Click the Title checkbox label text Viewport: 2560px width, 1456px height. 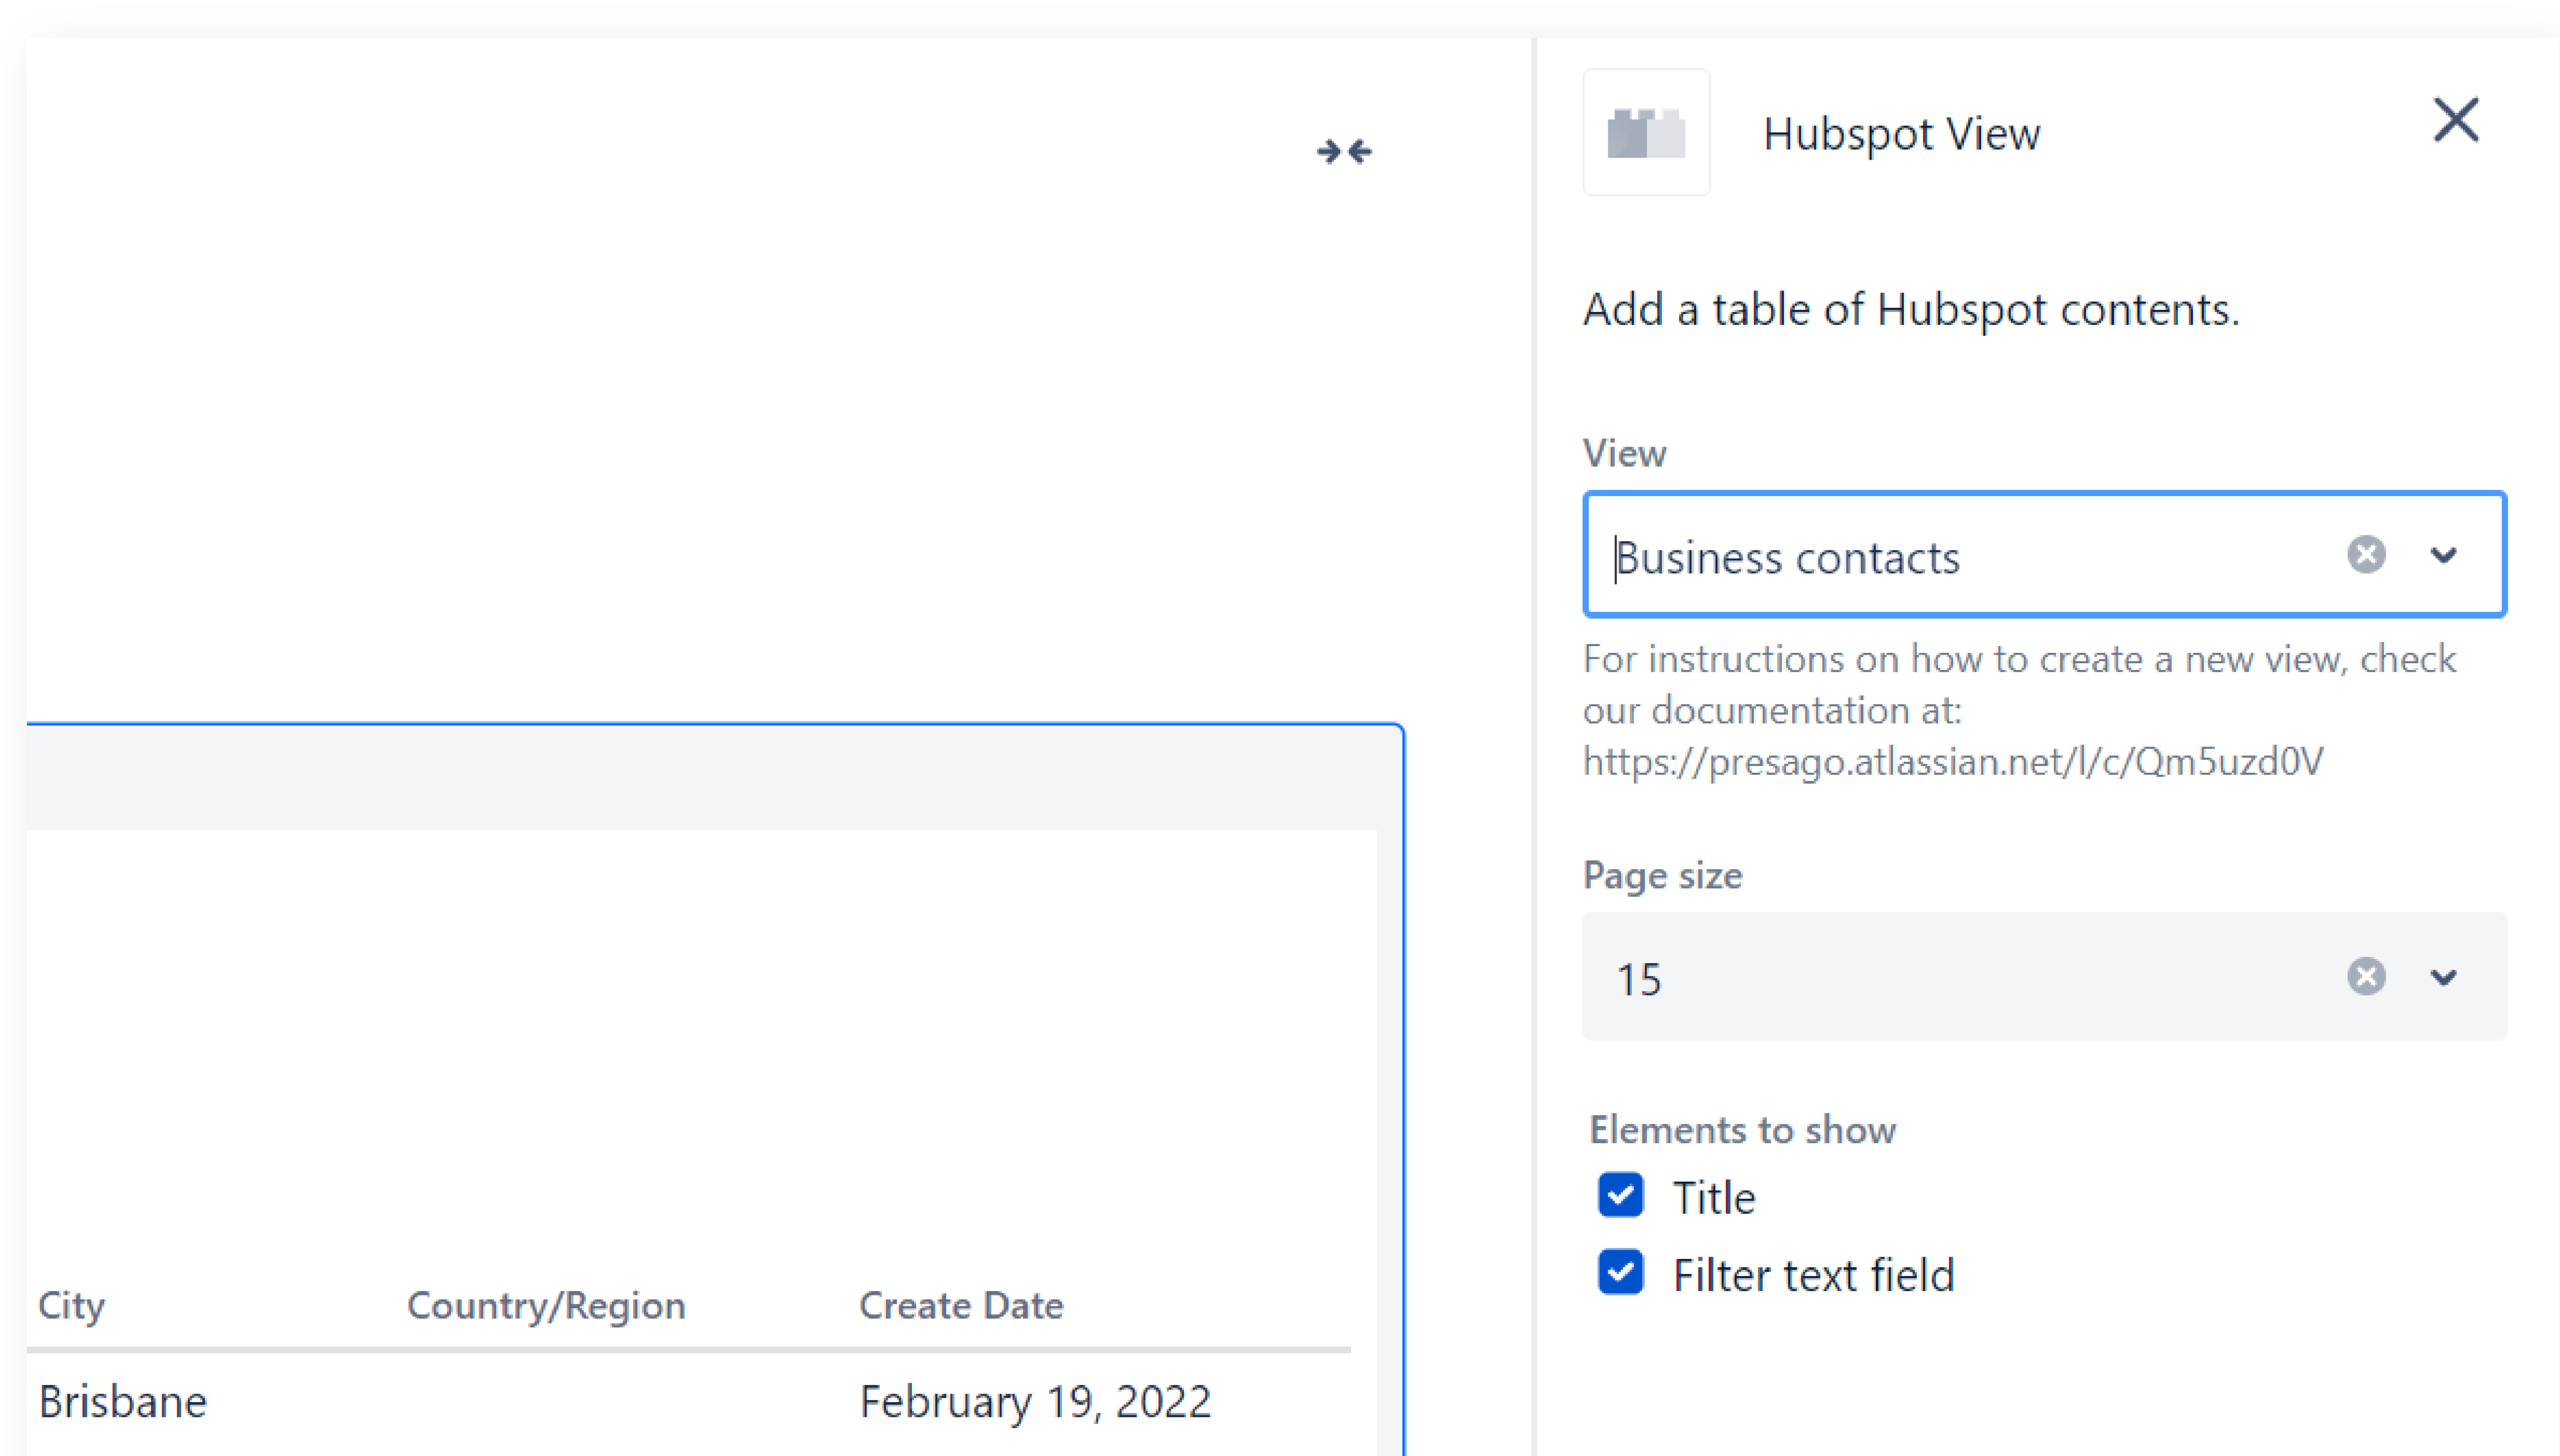[x=1714, y=1198]
